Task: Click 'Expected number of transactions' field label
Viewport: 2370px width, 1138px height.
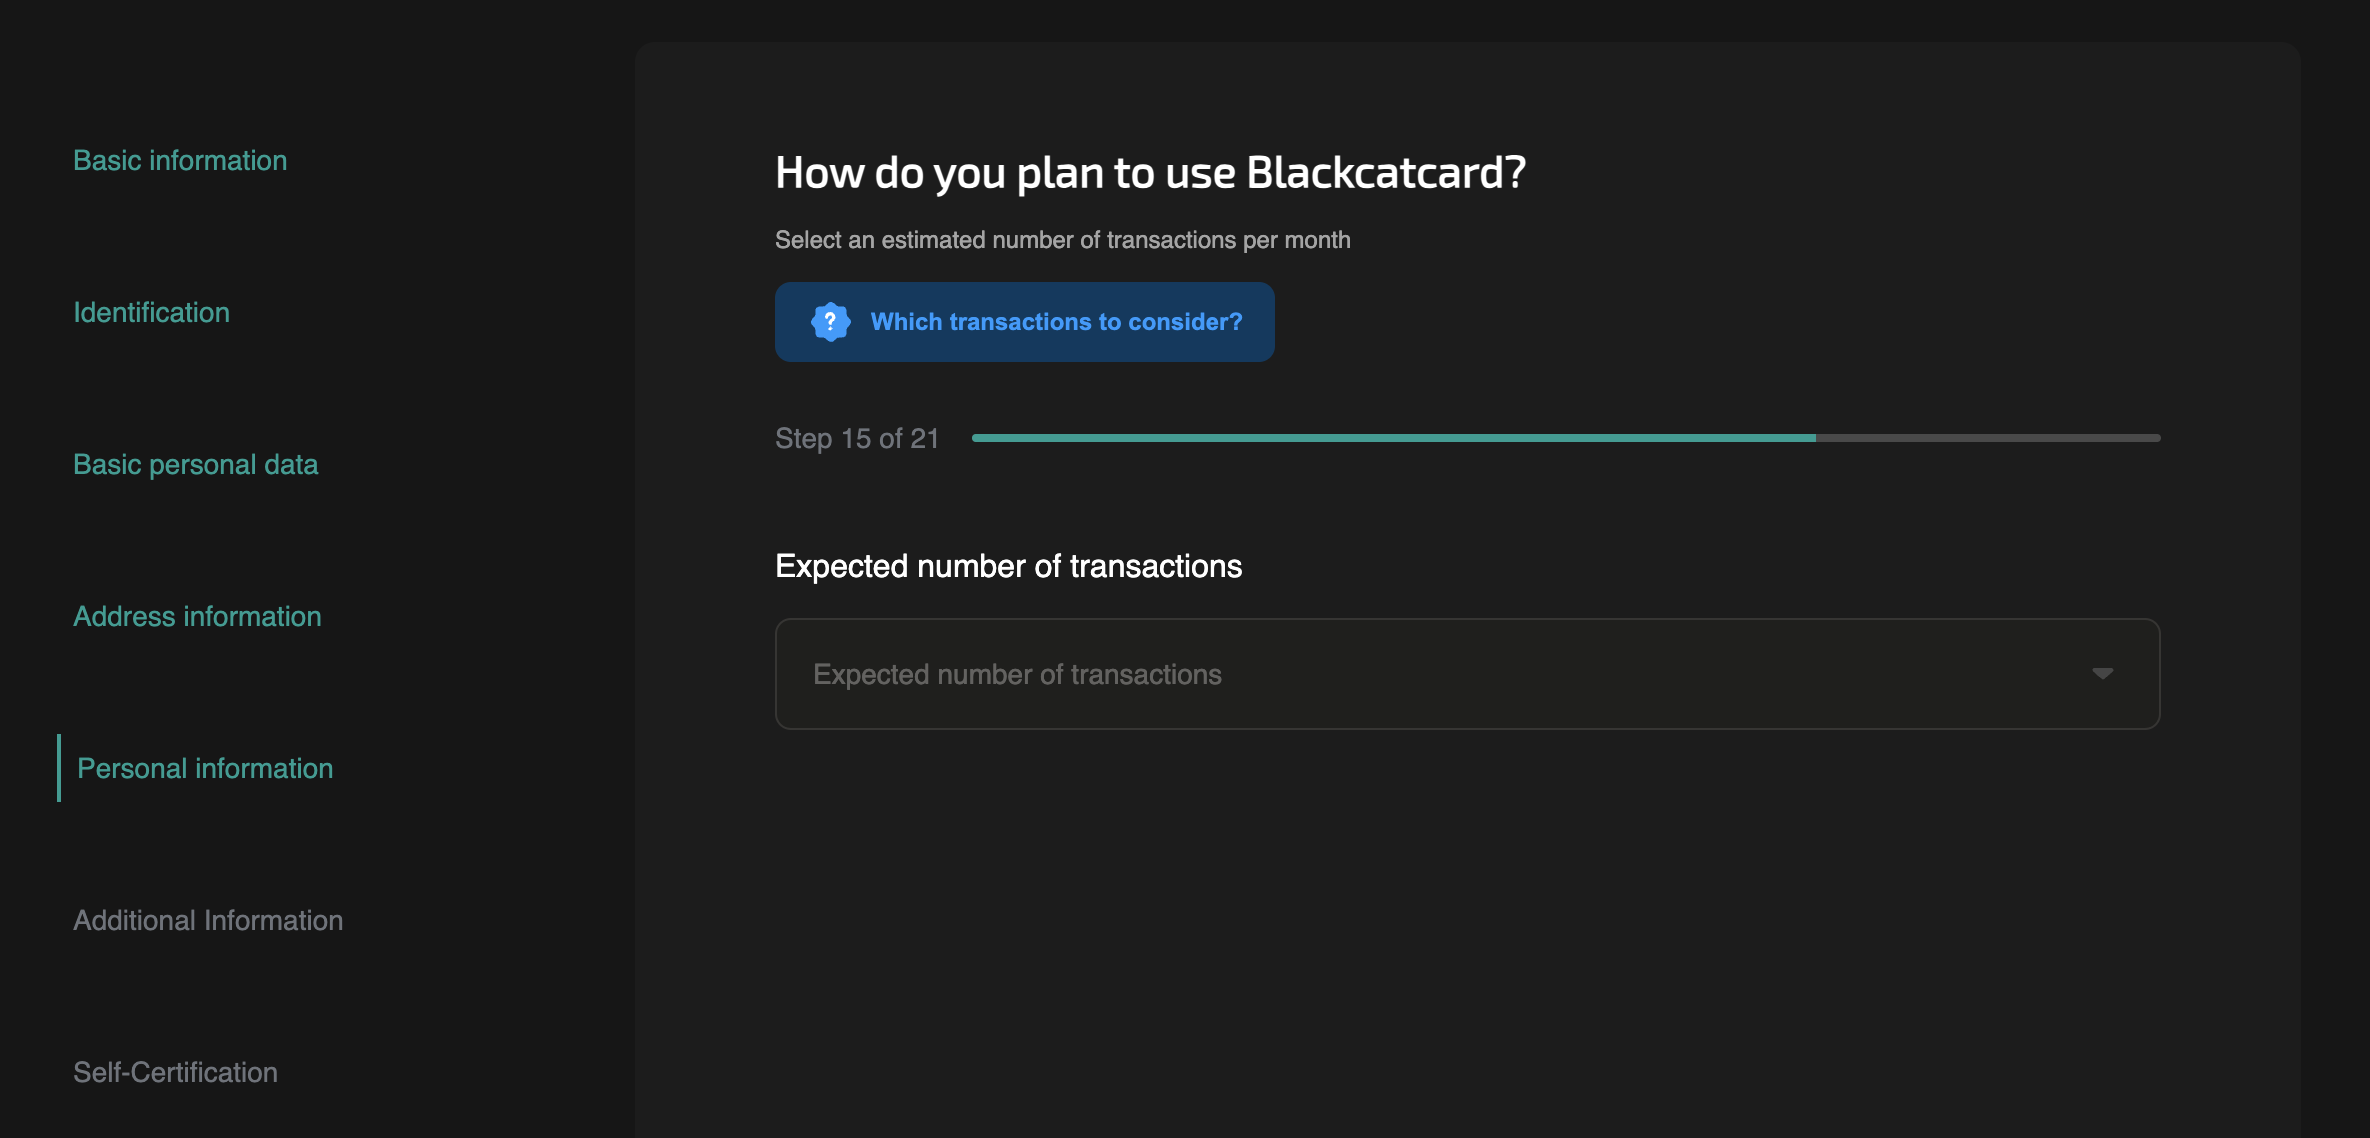Action: (x=1008, y=566)
